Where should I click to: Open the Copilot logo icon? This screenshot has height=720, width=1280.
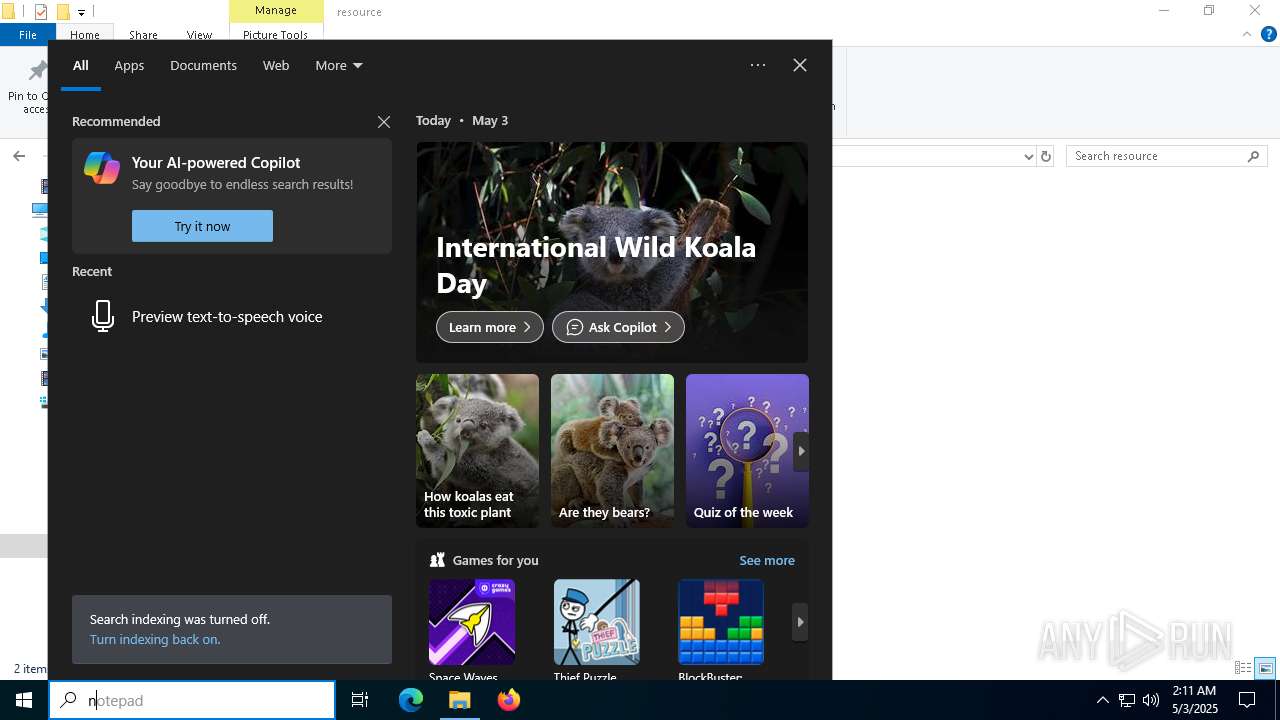[102, 168]
